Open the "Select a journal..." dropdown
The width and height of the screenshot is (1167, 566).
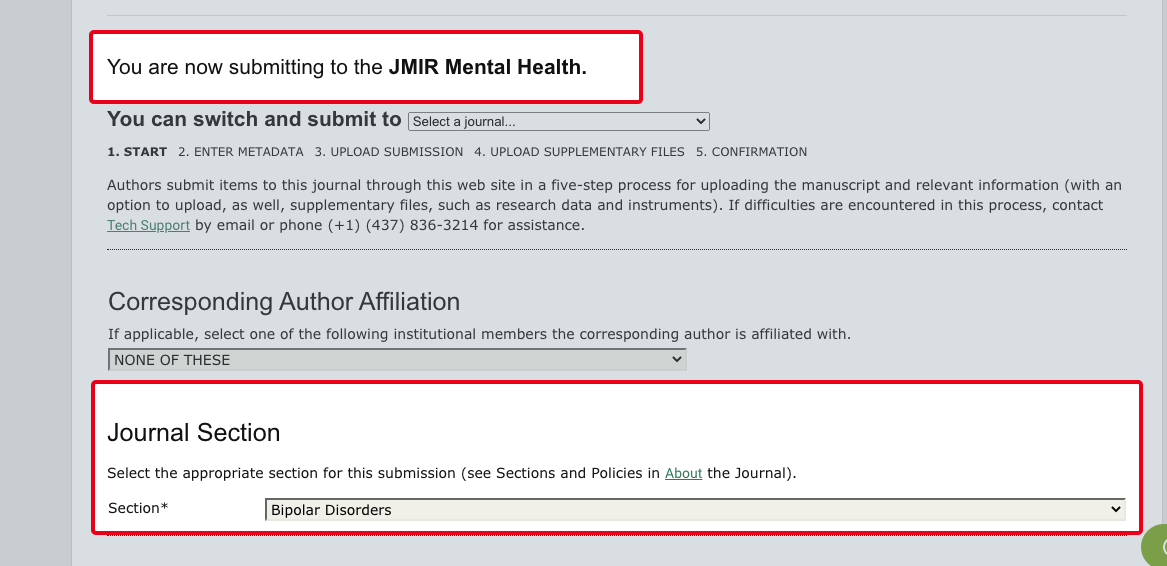[x=558, y=121]
